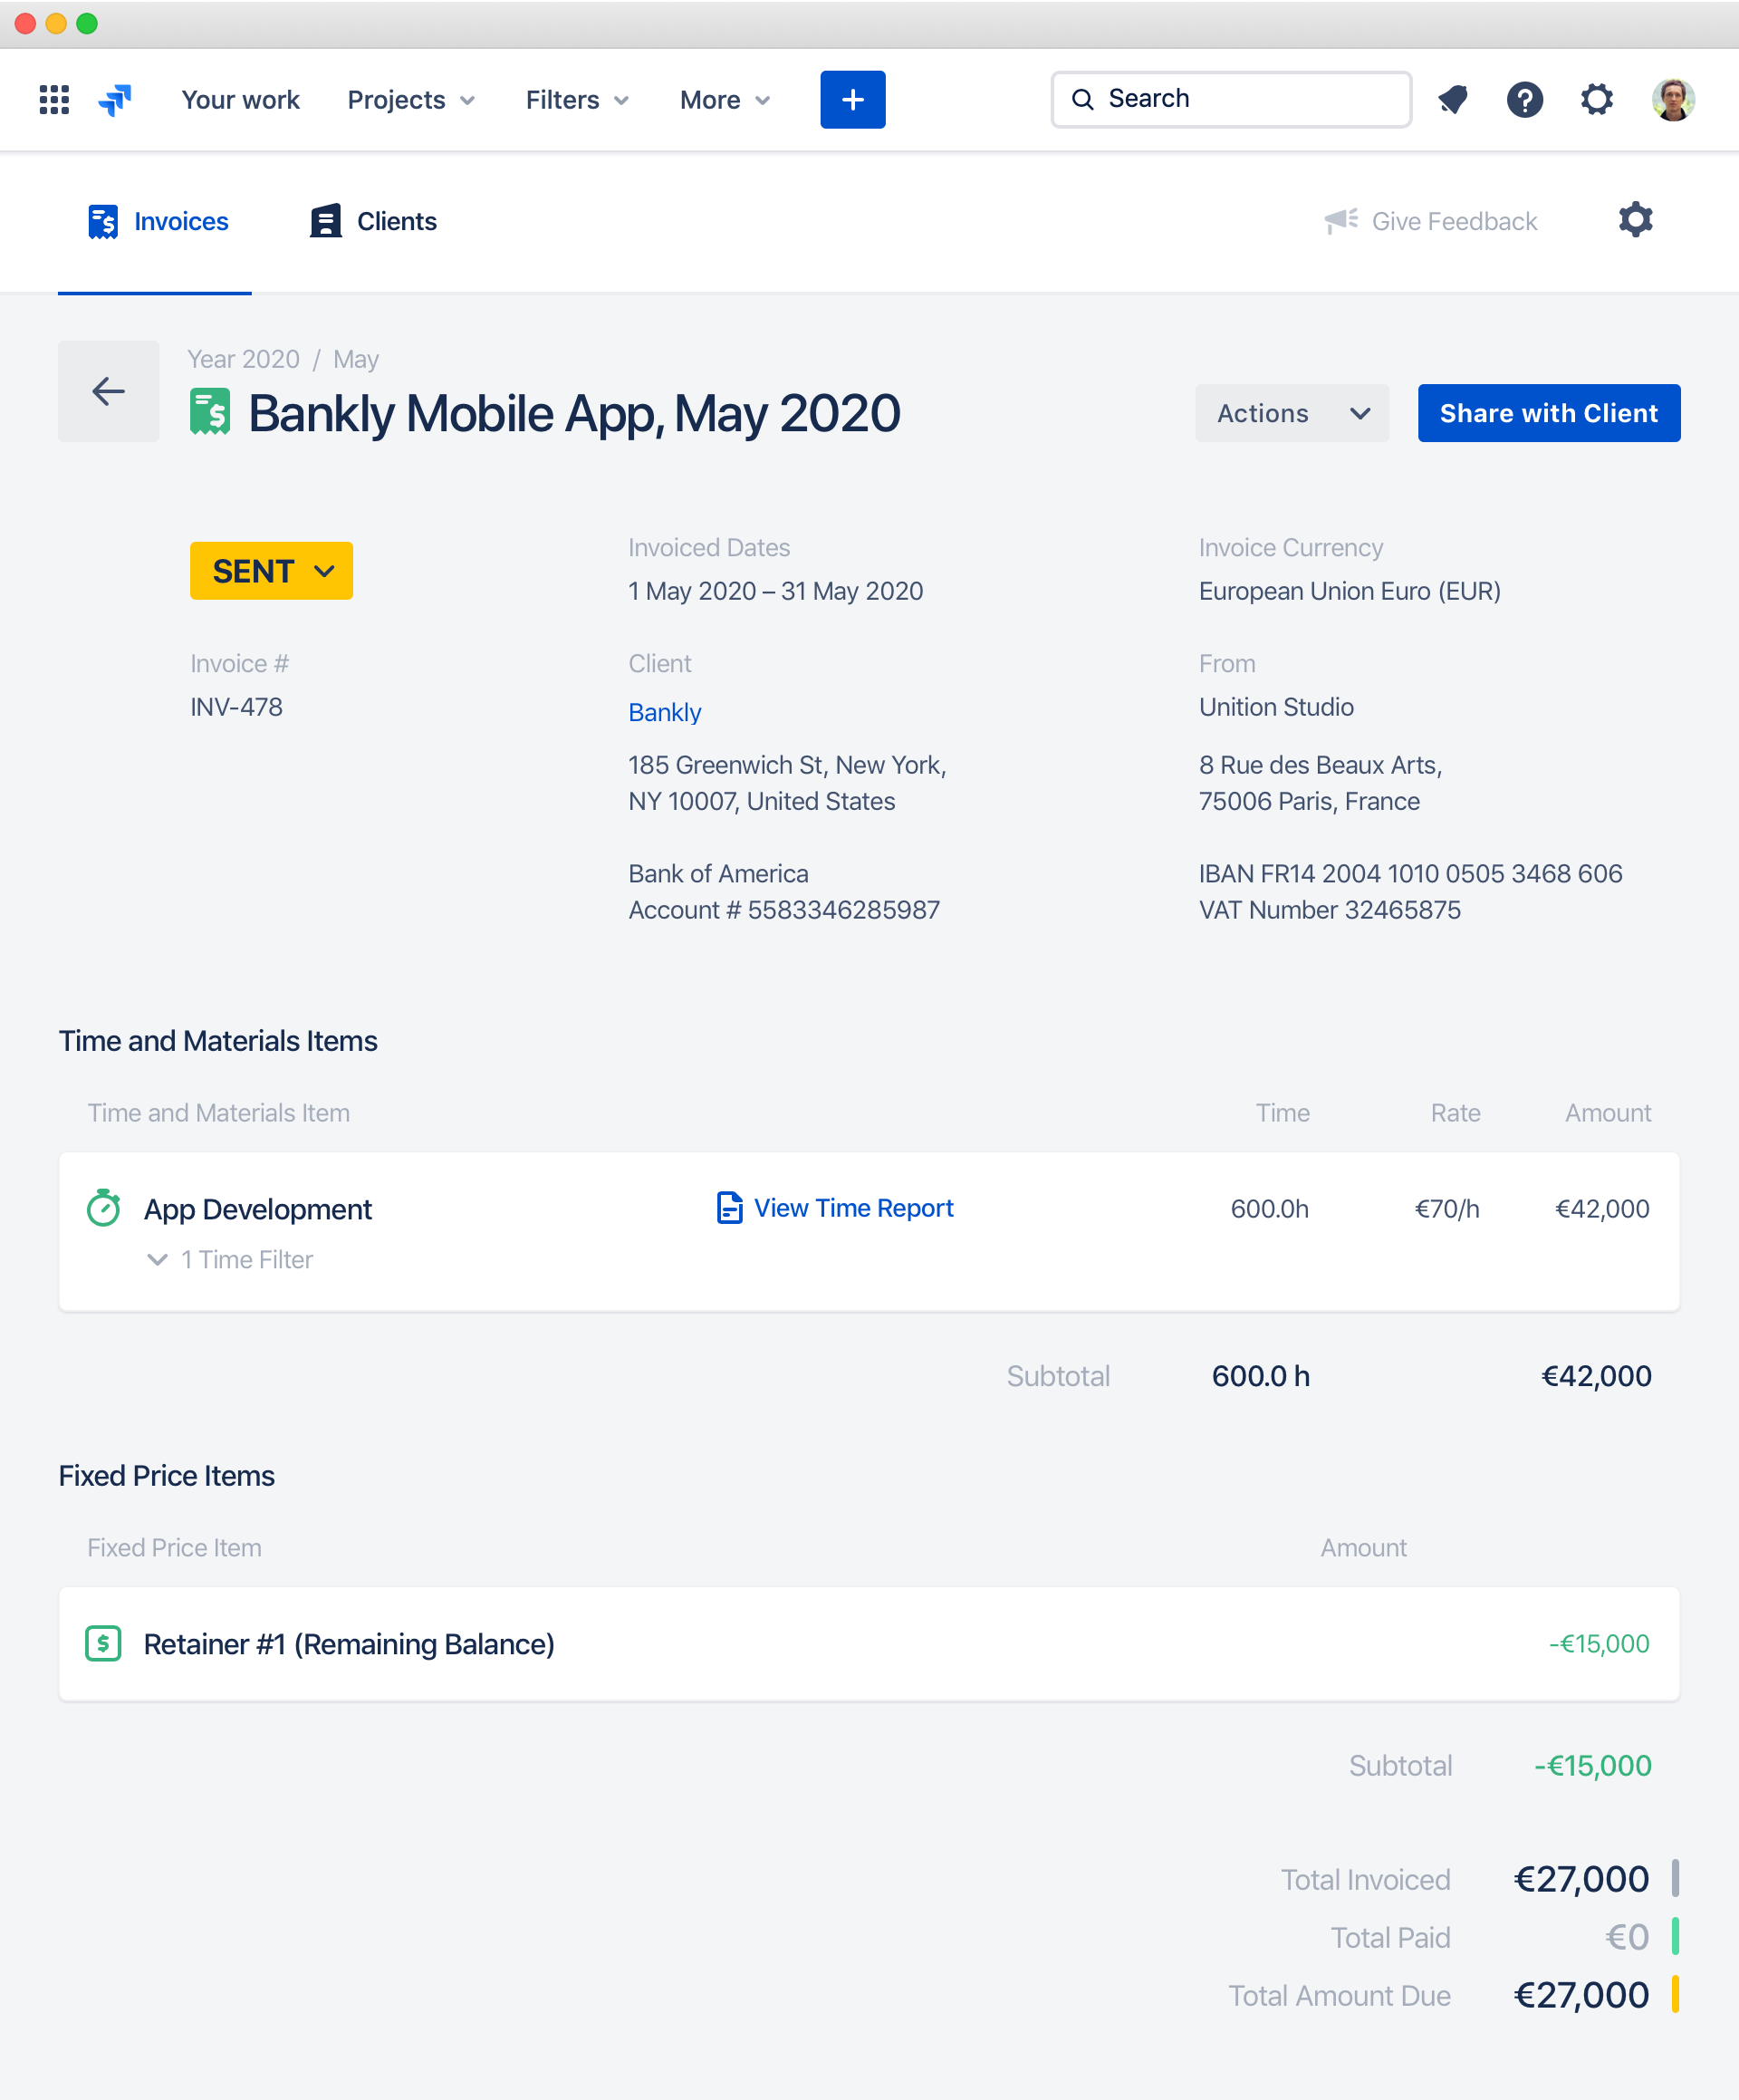Click the Retainer #1 dollar icon
1739x2100 pixels.
pyautogui.click(x=103, y=1644)
